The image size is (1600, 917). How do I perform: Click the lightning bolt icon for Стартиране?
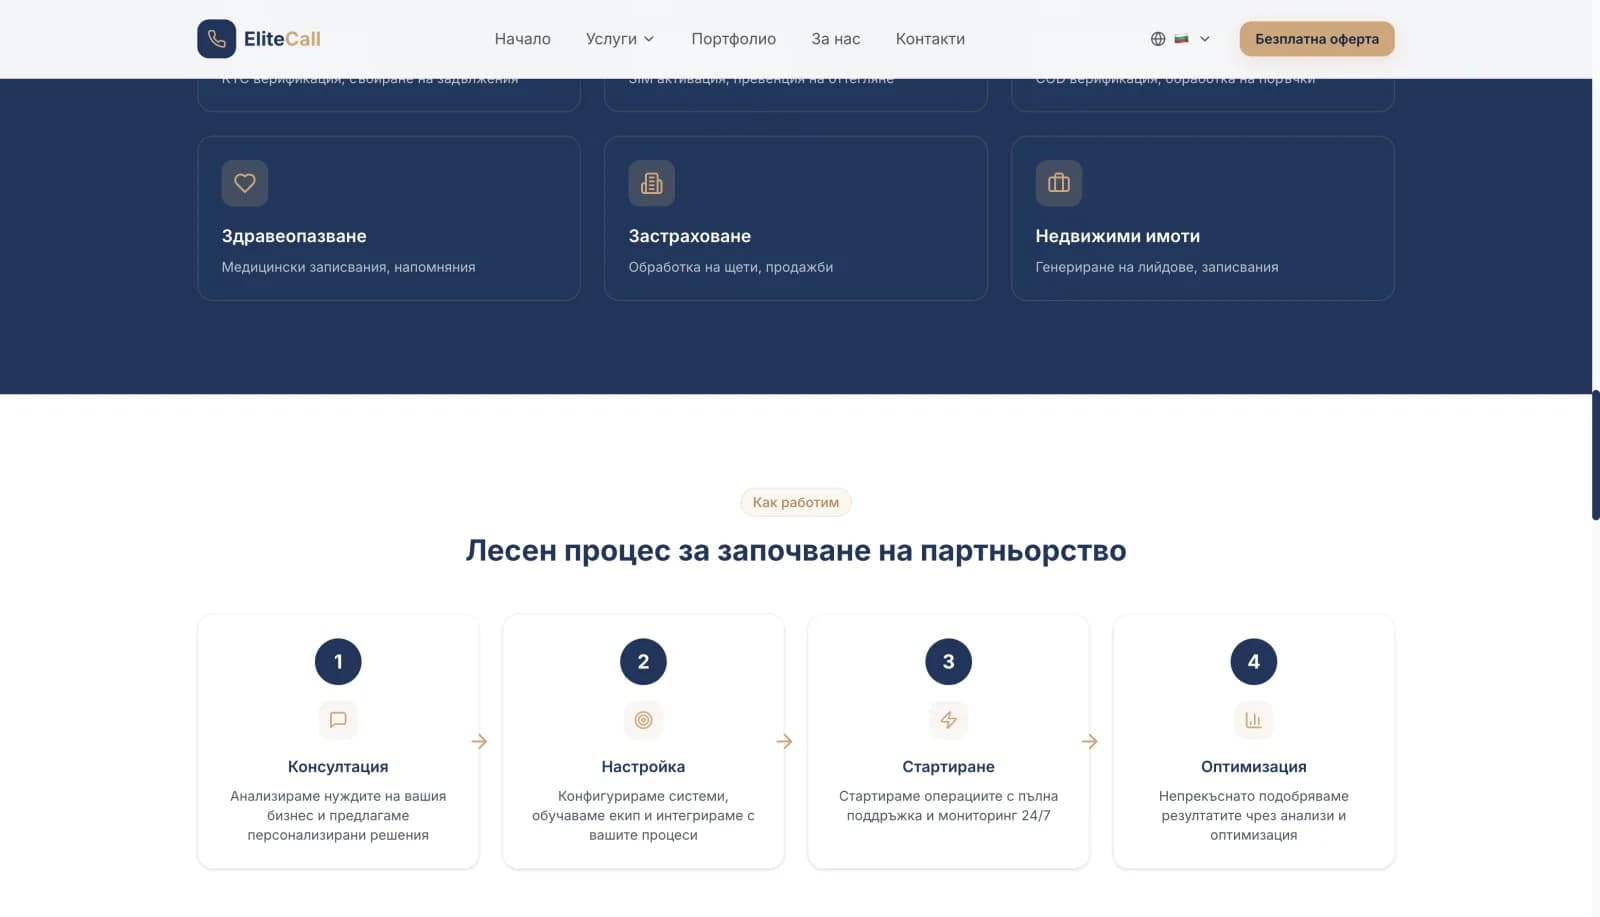(948, 720)
